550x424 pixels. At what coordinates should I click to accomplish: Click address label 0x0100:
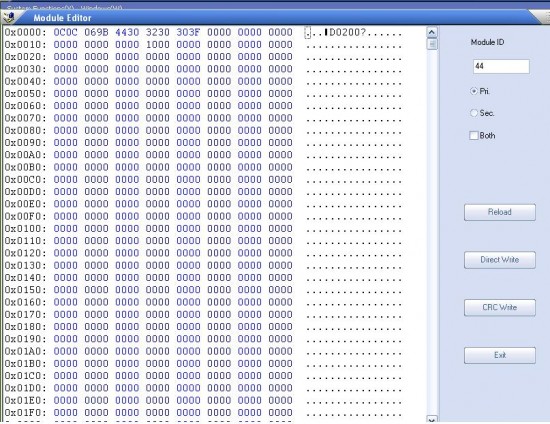click(26, 229)
